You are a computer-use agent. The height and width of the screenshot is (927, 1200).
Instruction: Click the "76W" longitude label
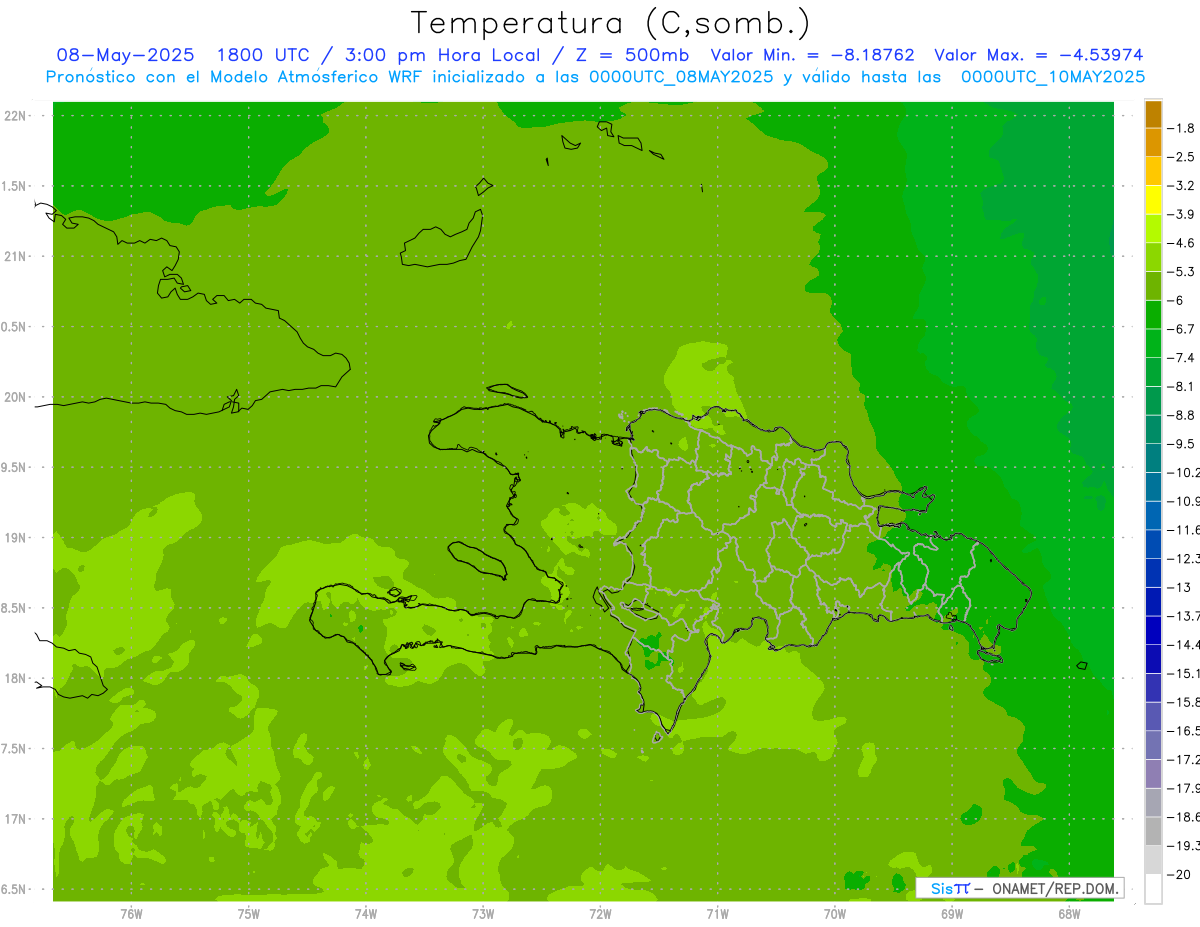point(131,914)
